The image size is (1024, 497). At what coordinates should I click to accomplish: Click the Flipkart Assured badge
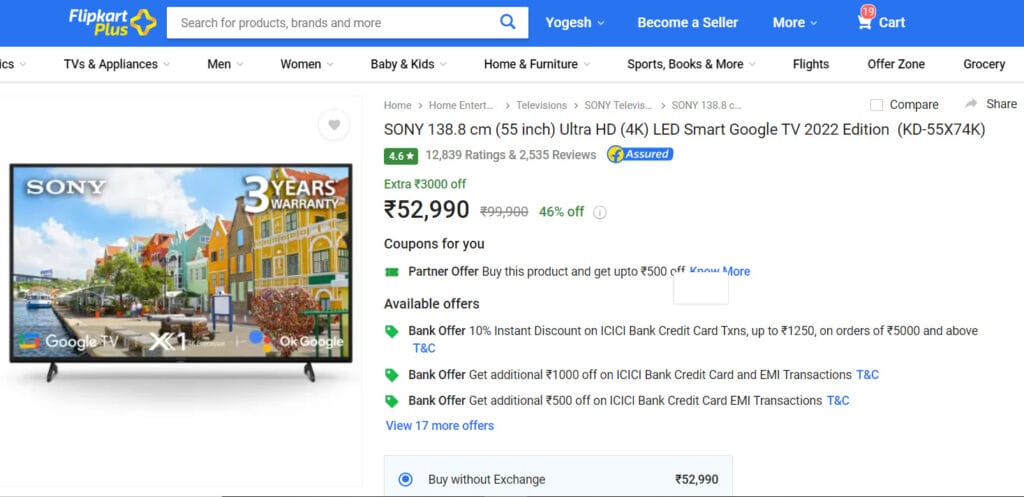tap(640, 155)
